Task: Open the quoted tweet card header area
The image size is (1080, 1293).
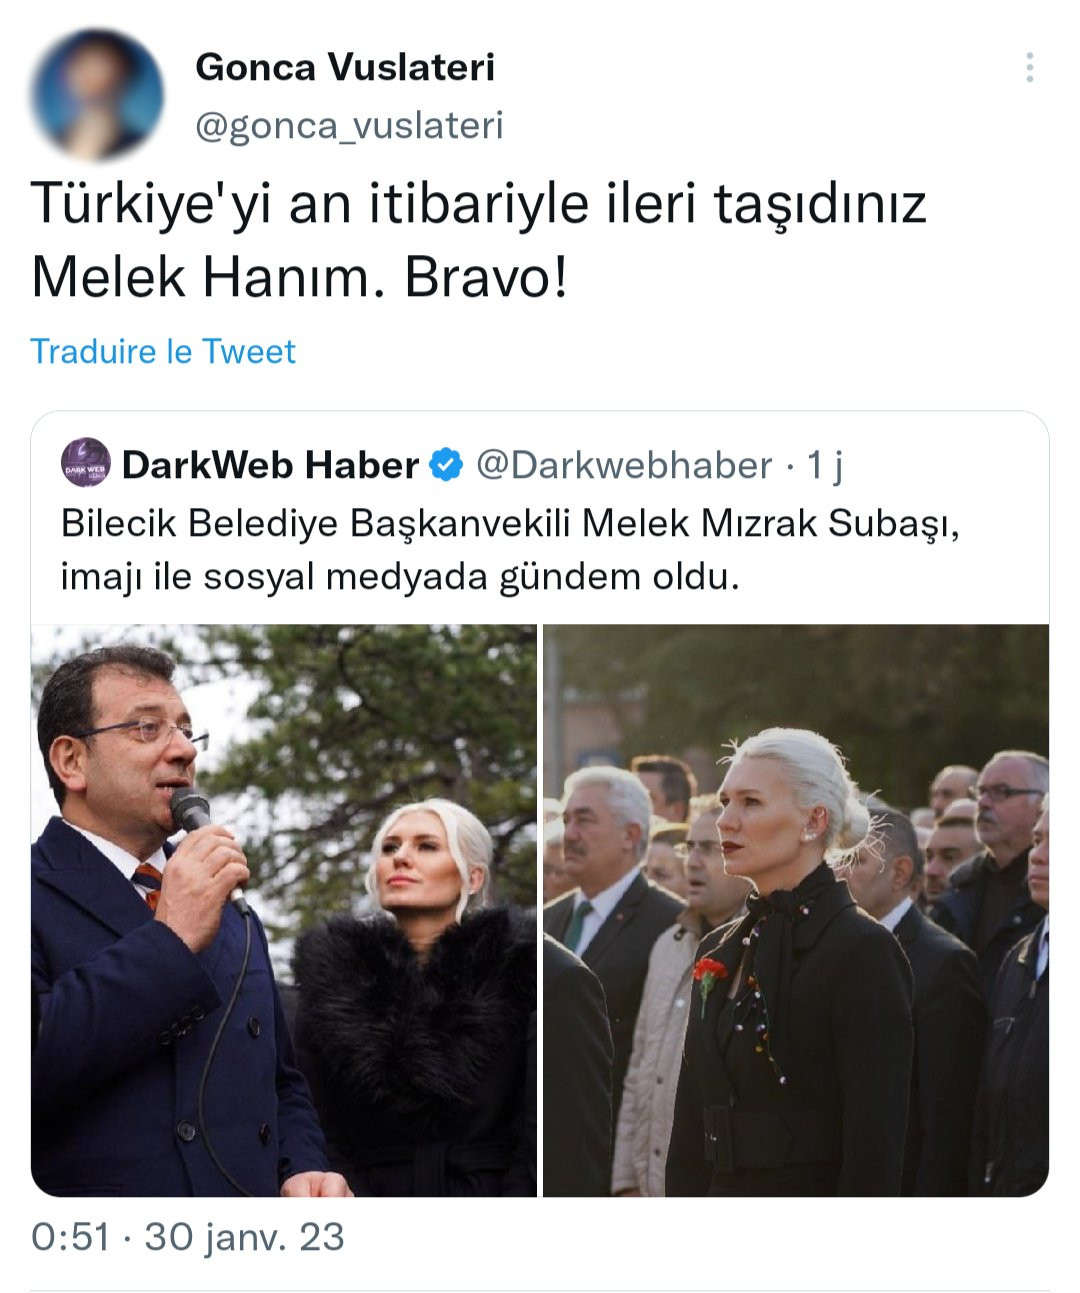Action: [452, 465]
